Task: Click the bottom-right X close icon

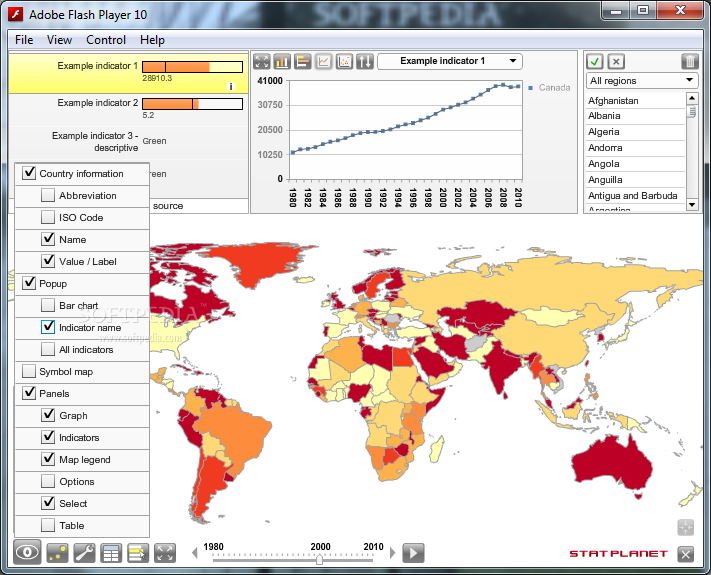Action: point(686,554)
